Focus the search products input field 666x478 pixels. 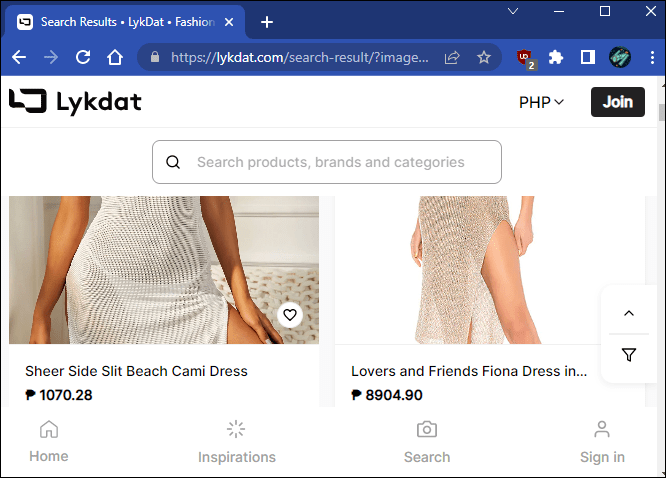coord(340,162)
